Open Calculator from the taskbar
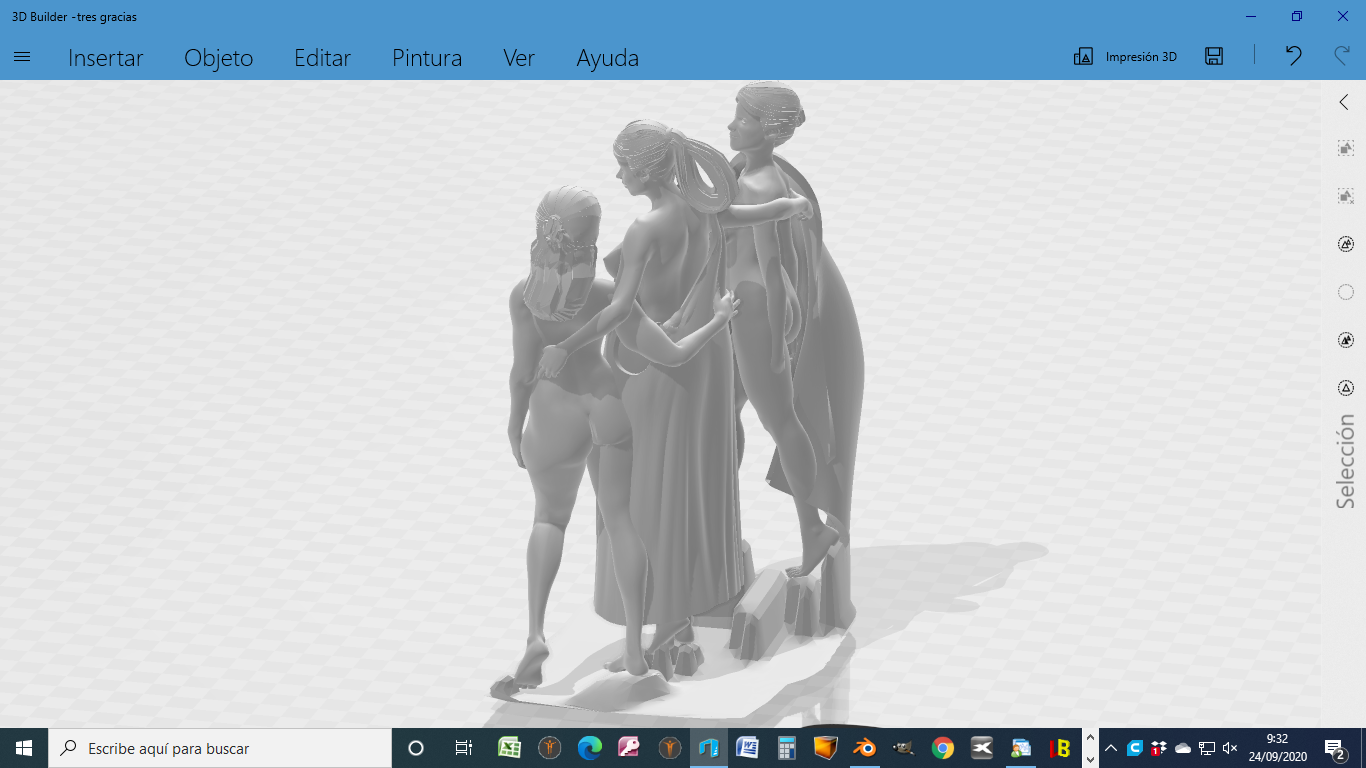This screenshot has height=768, width=1366. [786, 748]
